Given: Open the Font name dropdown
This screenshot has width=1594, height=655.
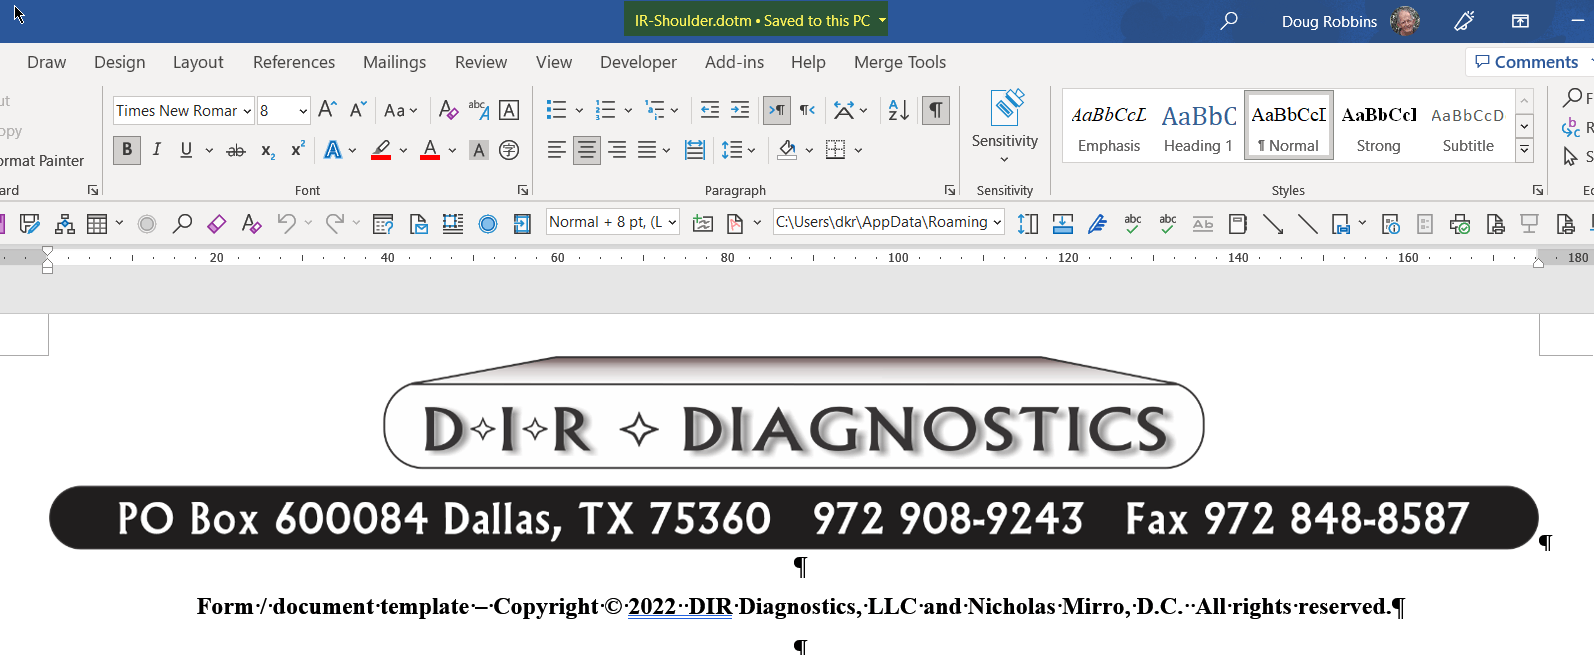Looking at the screenshot, I should click(x=247, y=111).
